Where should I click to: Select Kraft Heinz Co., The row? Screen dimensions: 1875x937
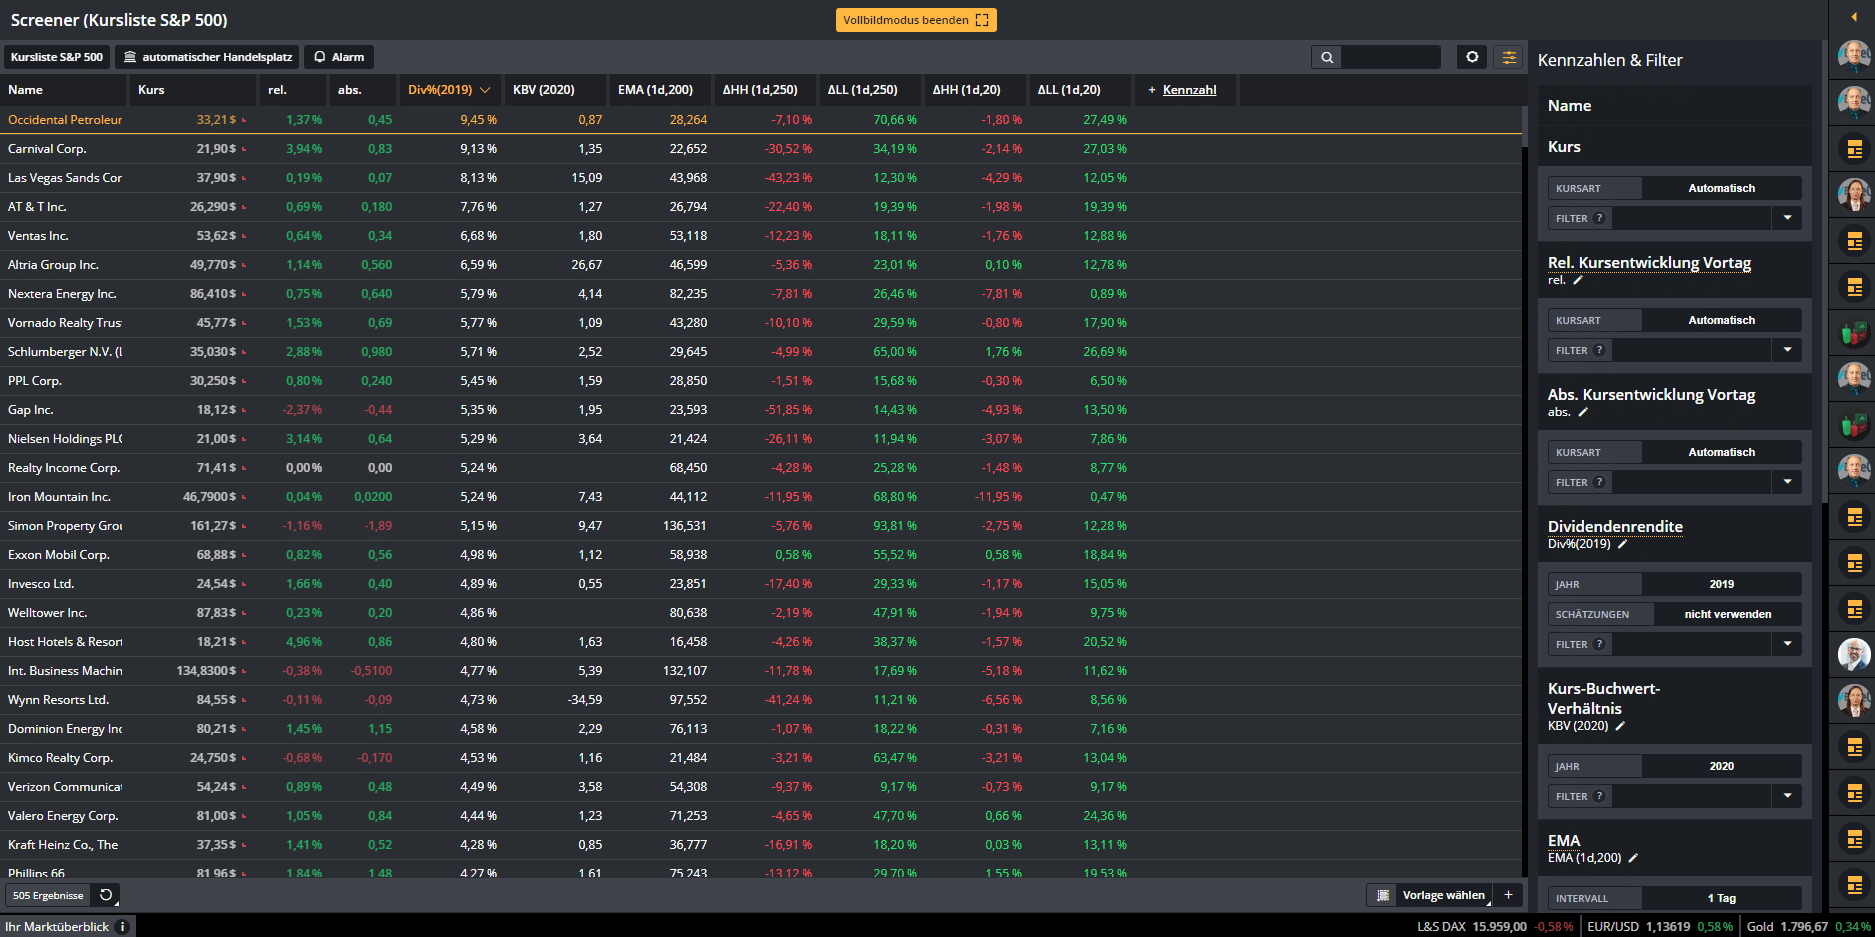(760, 845)
